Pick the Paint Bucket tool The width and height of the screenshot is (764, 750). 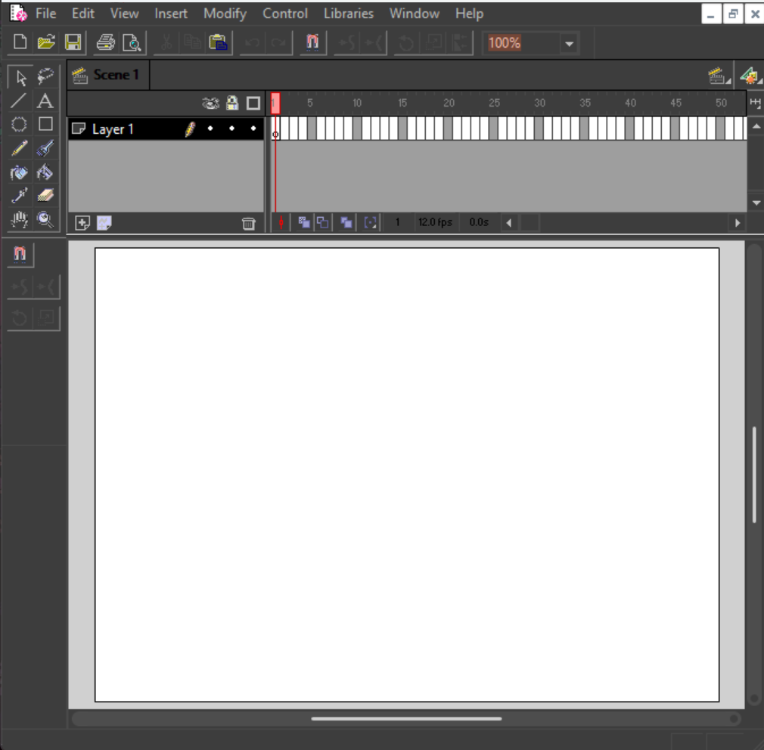(45, 173)
